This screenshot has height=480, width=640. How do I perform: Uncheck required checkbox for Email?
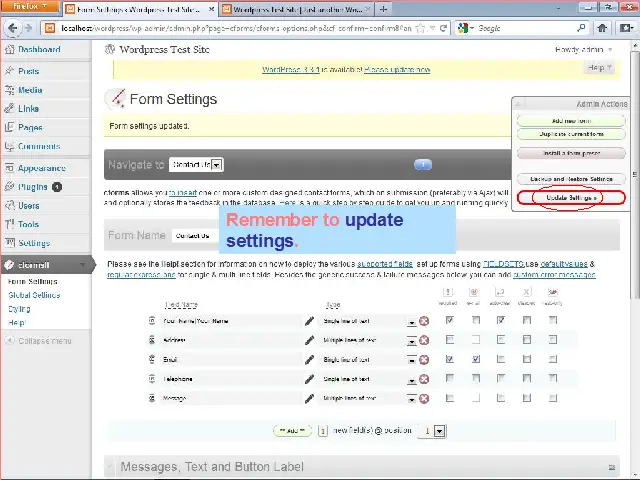coord(450,359)
